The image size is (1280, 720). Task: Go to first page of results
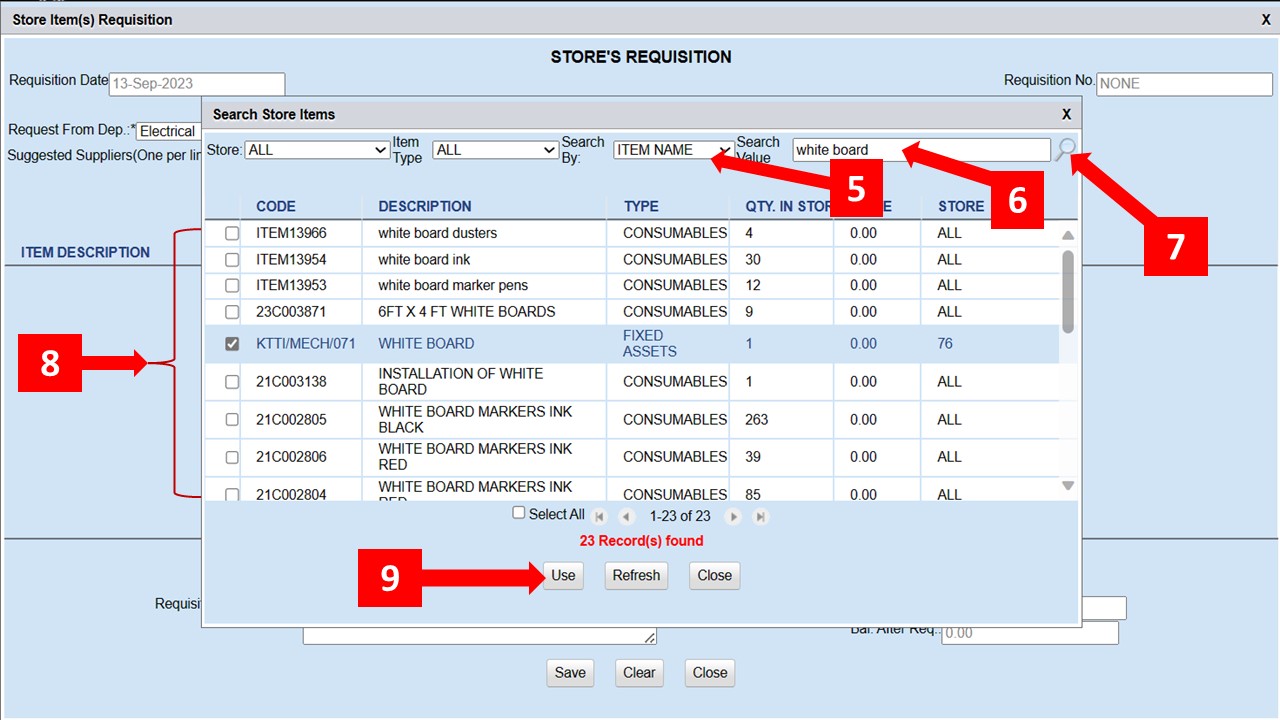(x=600, y=517)
